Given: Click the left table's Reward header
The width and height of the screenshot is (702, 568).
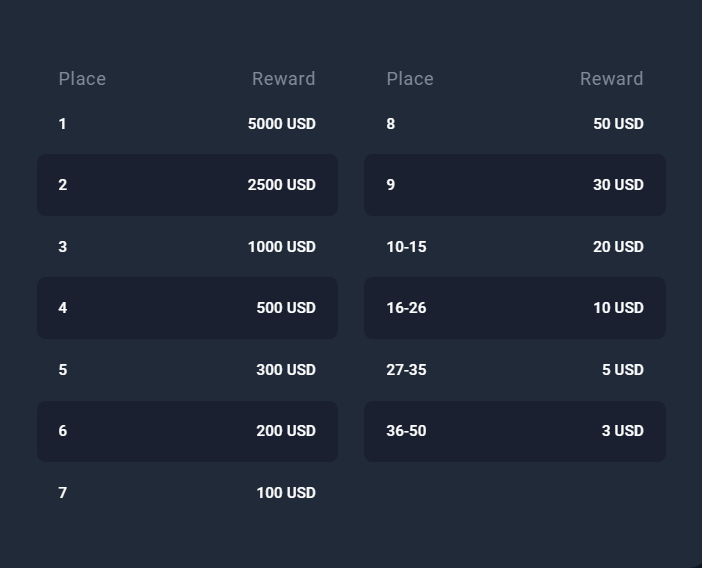Looking at the screenshot, I should (283, 79).
